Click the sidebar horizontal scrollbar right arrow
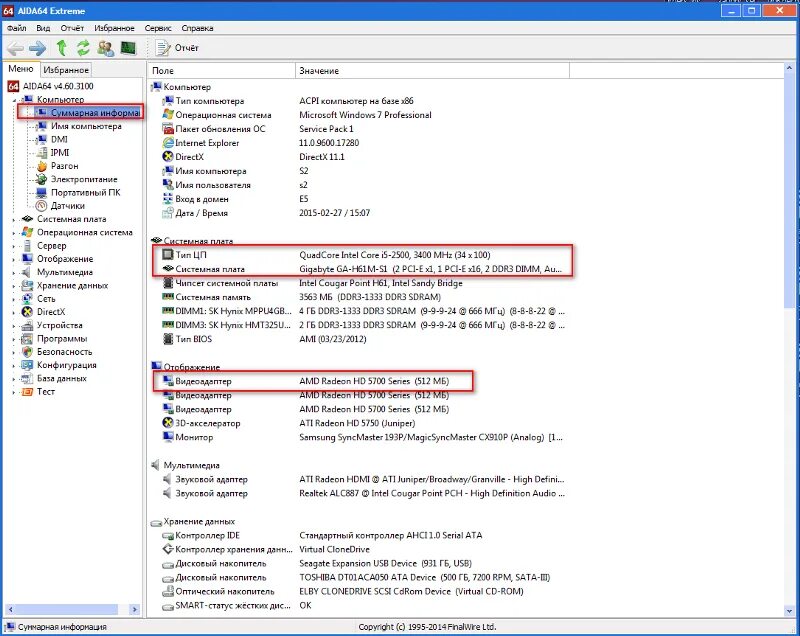This screenshot has height=636, width=800. pyautogui.click(x=134, y=609)
